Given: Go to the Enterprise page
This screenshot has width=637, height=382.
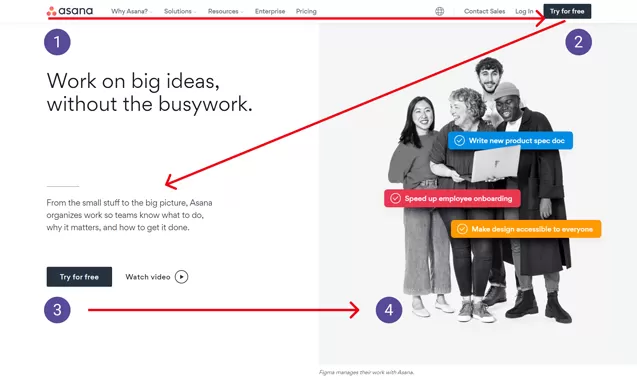Looking at the screenshot, I should [x=270, y=11].
